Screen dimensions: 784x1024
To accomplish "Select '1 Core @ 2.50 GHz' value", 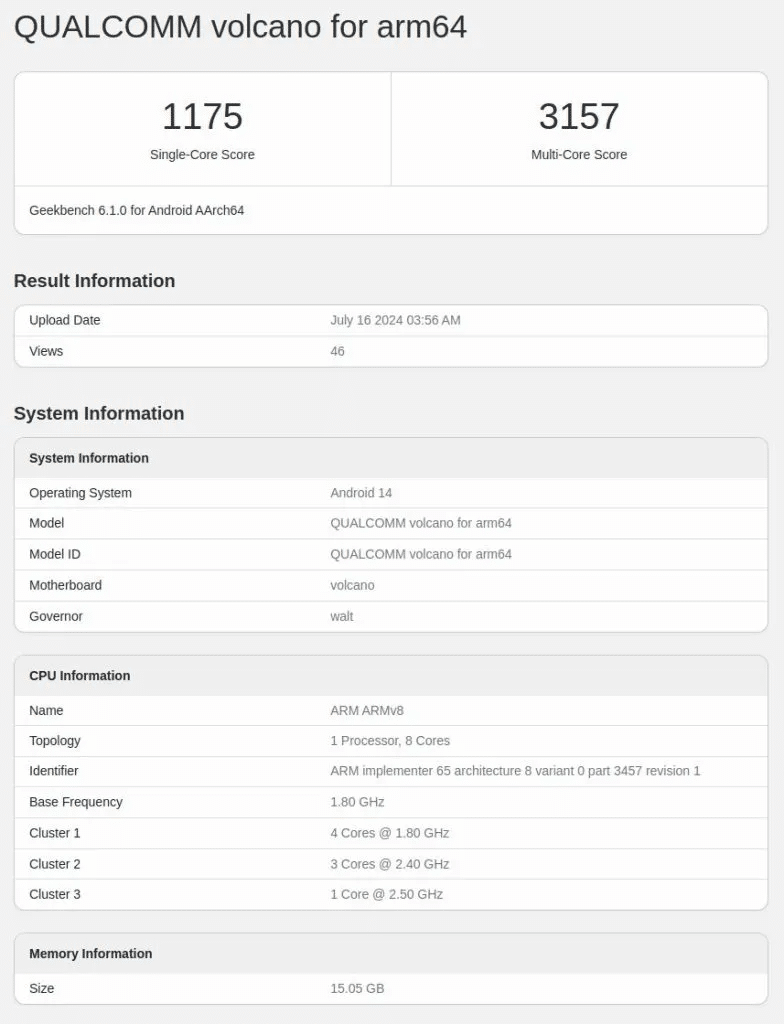I will click(386, 894).
